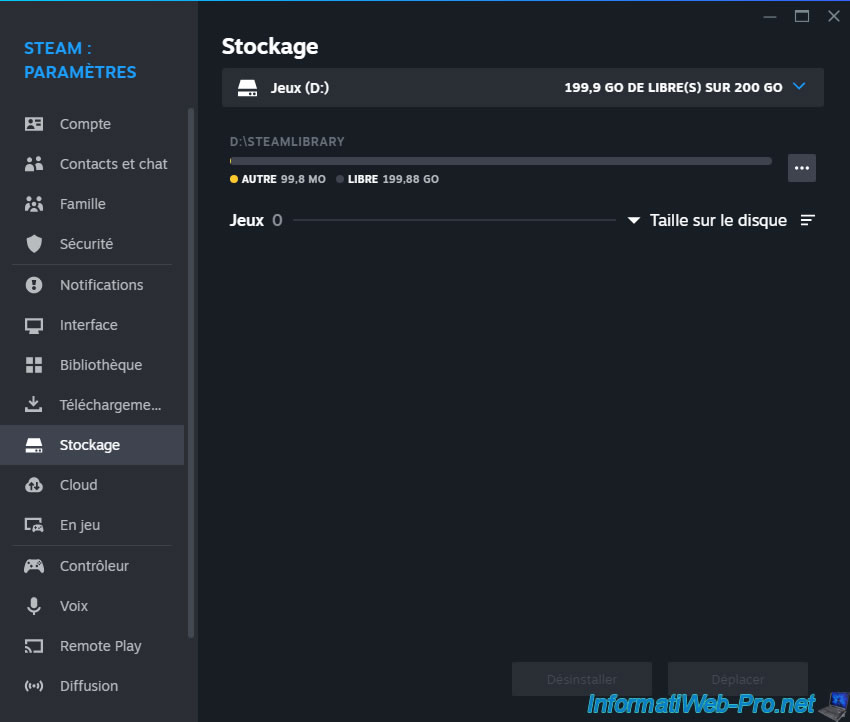Click the Compte account card icon
The height and width of the screenshot is (722, 850).
tap(34, 124)
